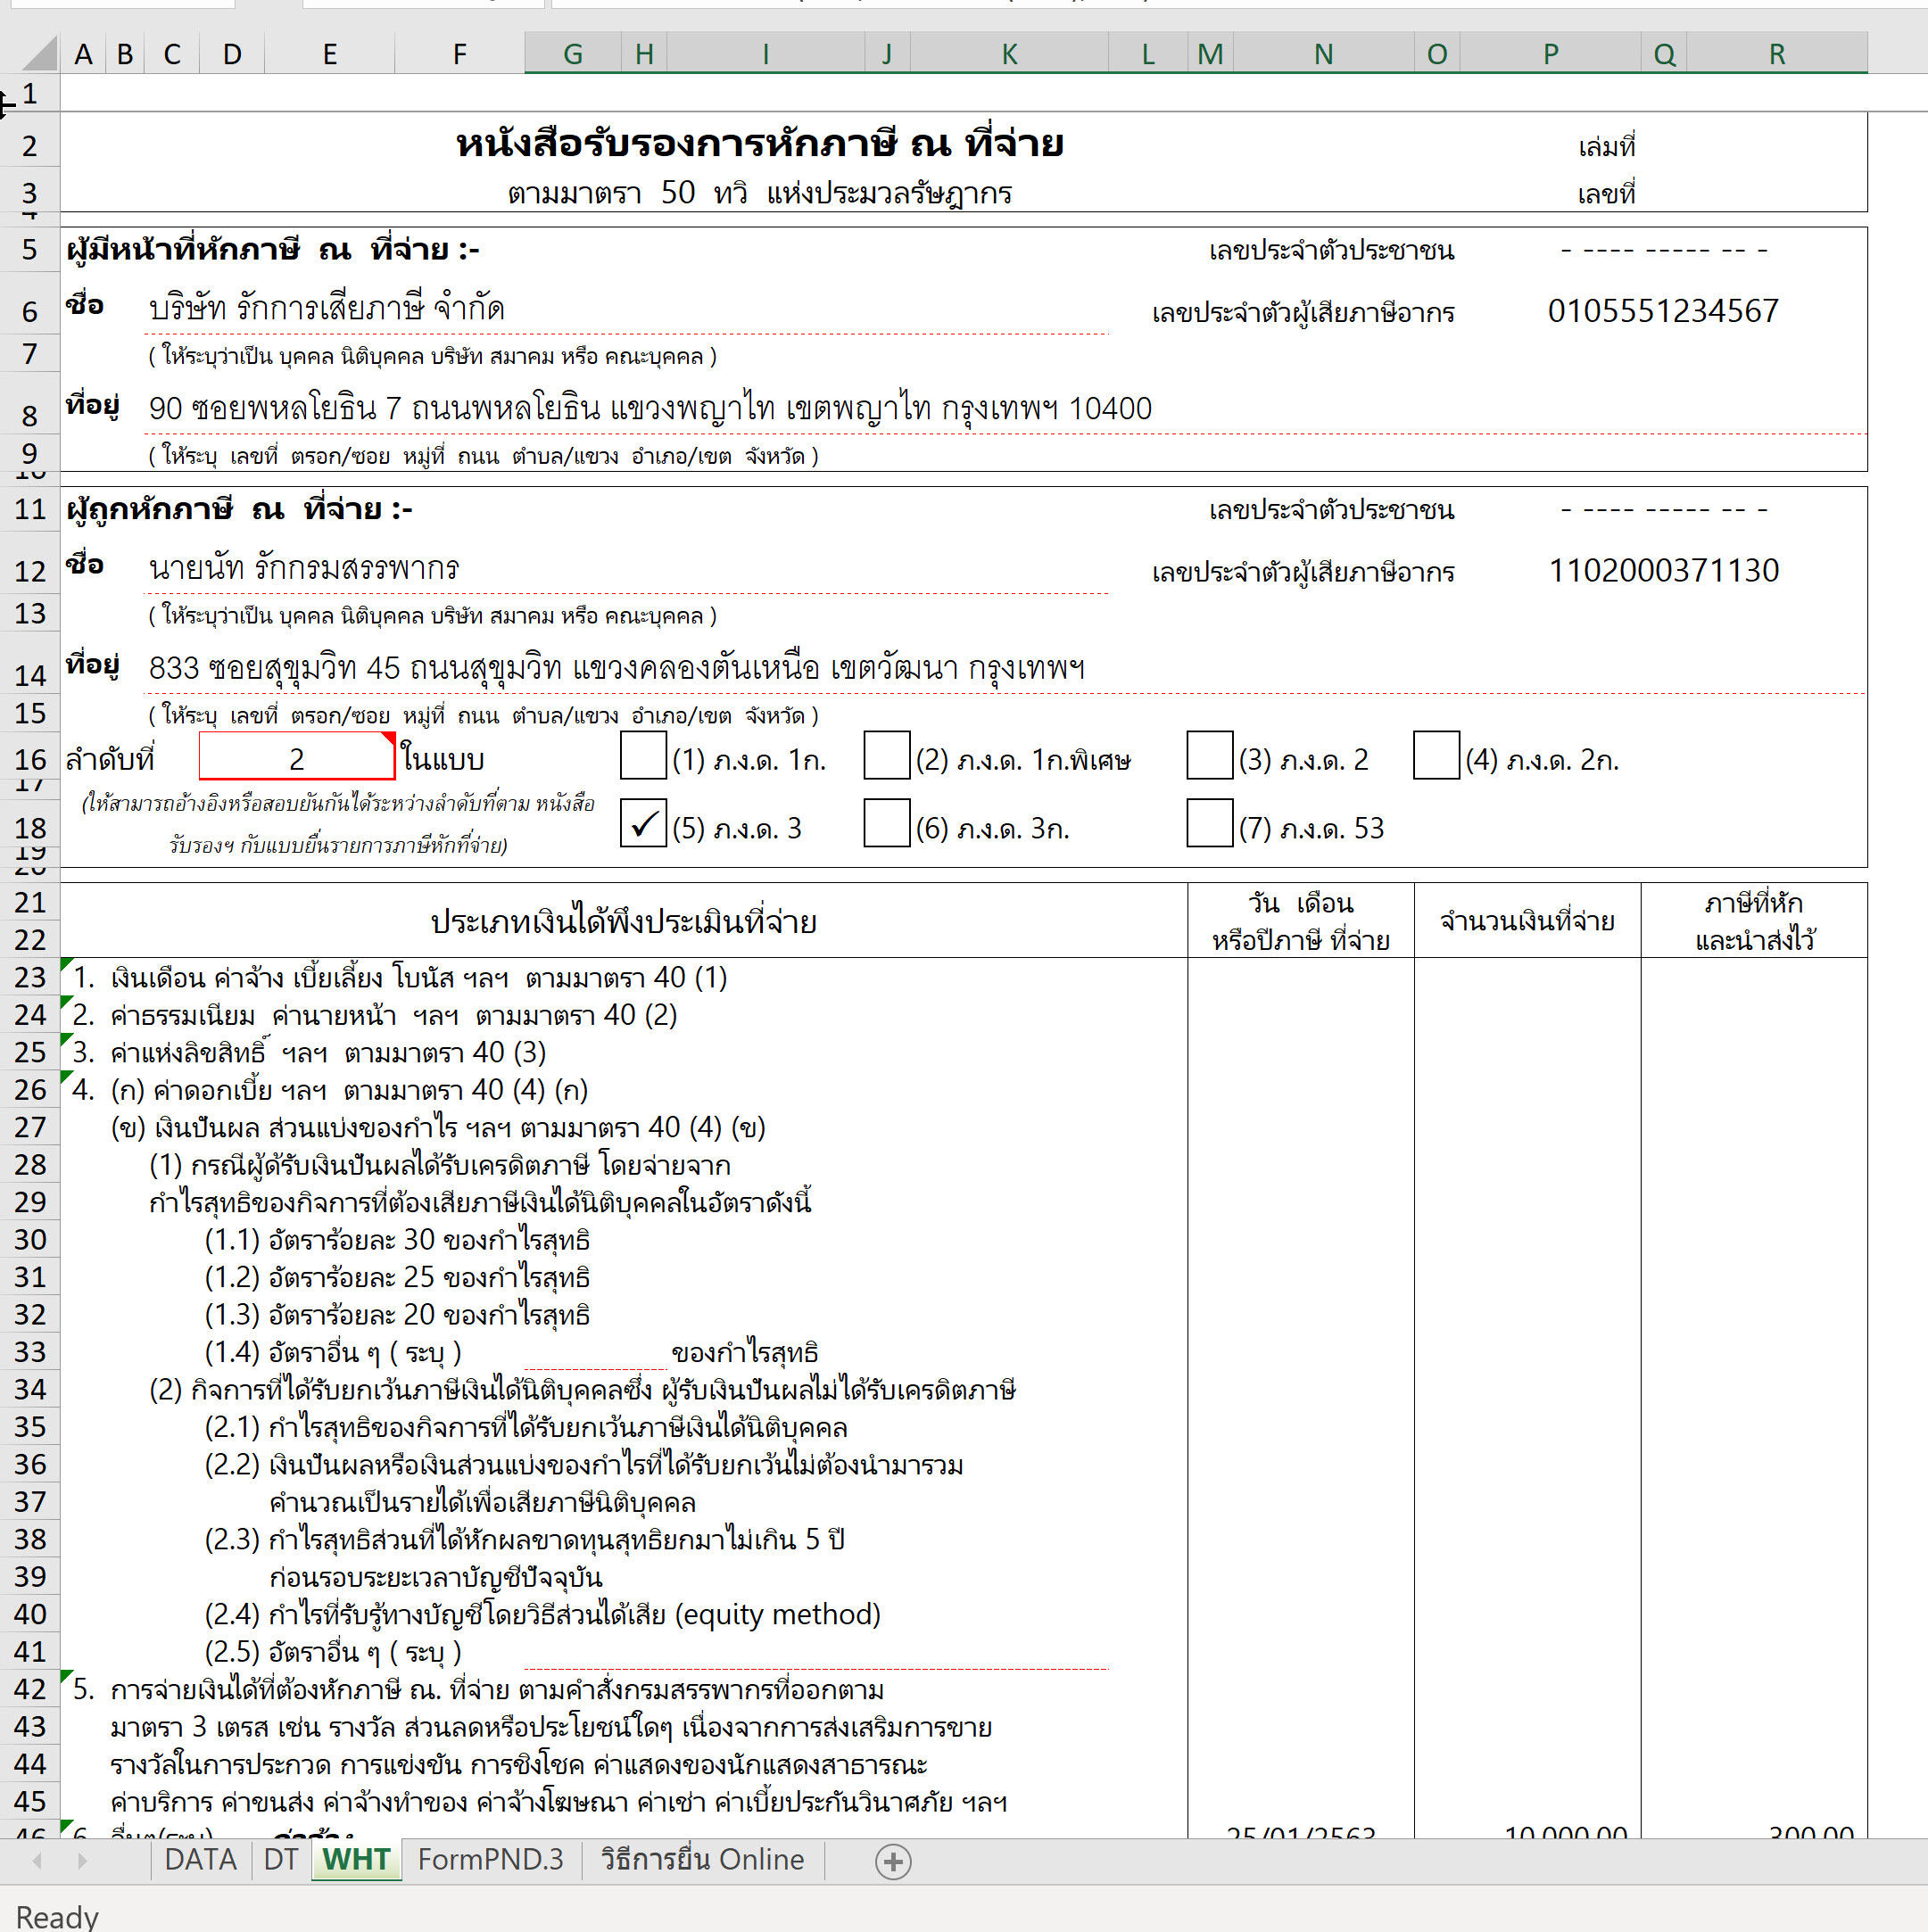
Task: Switch to the DT sheet tab
Action: tap(281, 1859)
